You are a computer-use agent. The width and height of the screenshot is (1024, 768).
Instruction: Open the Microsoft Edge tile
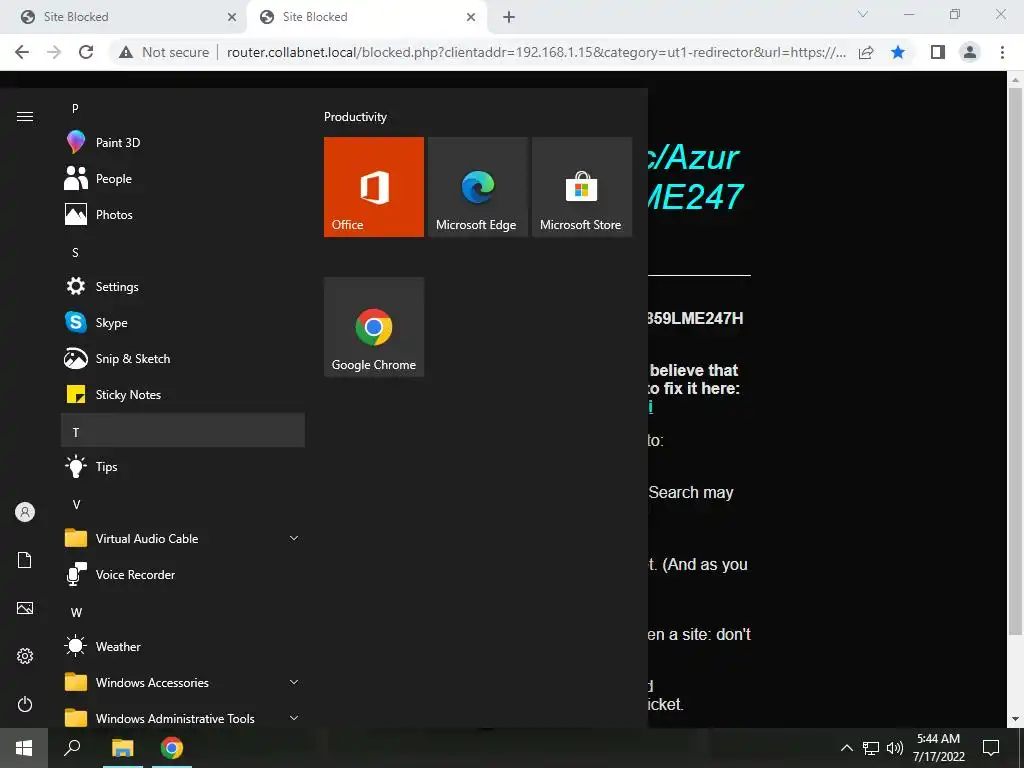477,187
